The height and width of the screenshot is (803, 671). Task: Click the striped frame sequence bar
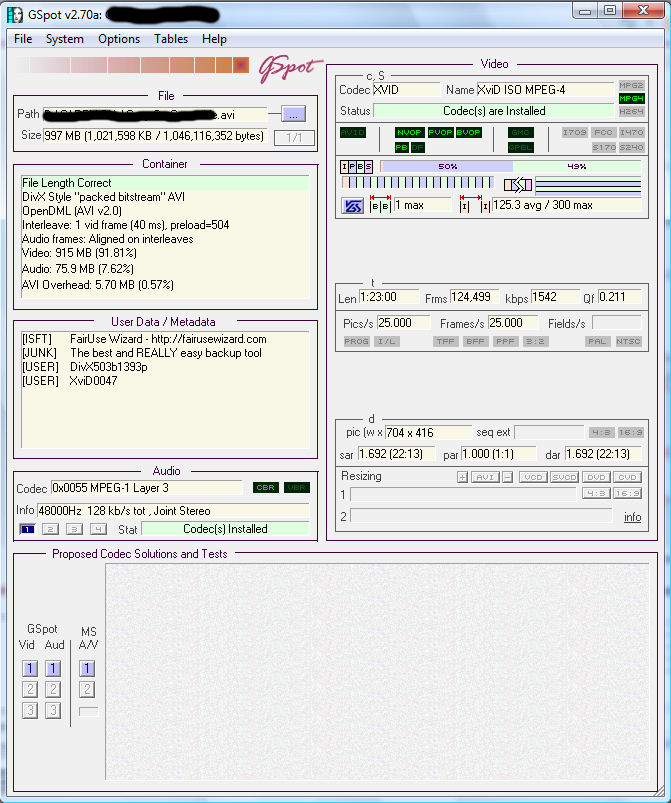[x=417, y=182]
